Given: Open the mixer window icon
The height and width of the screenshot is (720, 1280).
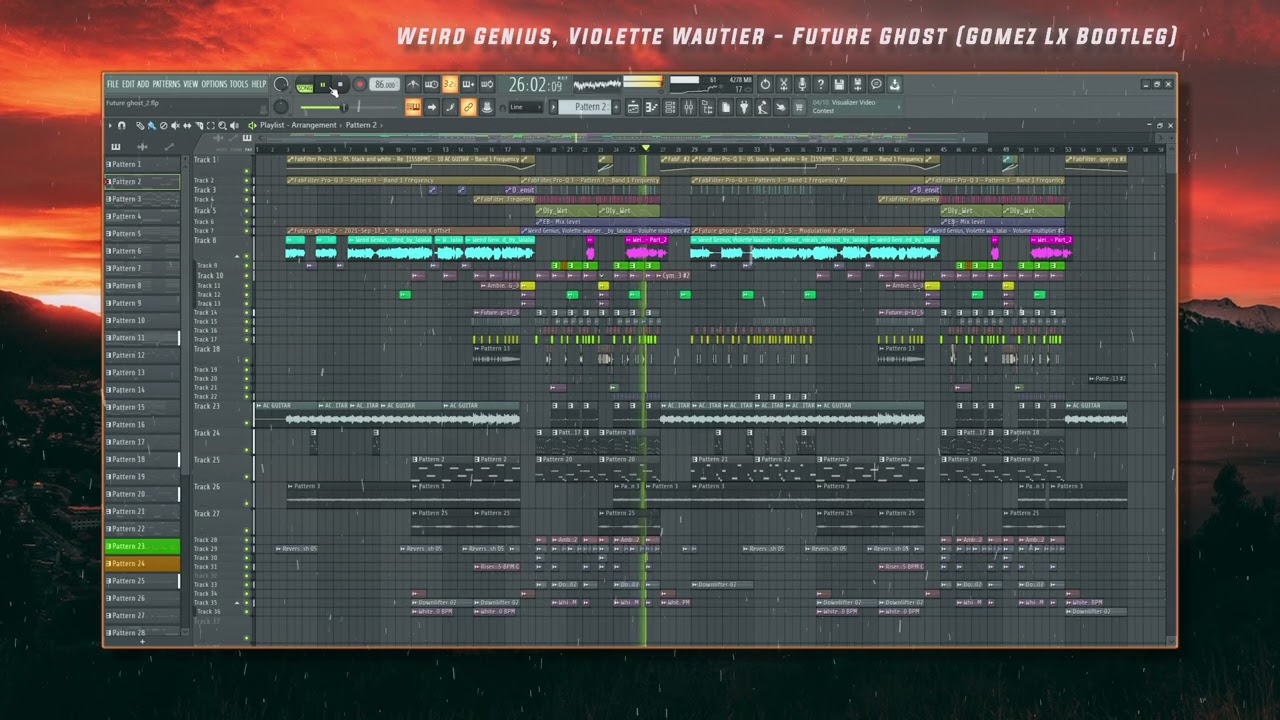Looking at the screenshot, I should tap(688, 107).
